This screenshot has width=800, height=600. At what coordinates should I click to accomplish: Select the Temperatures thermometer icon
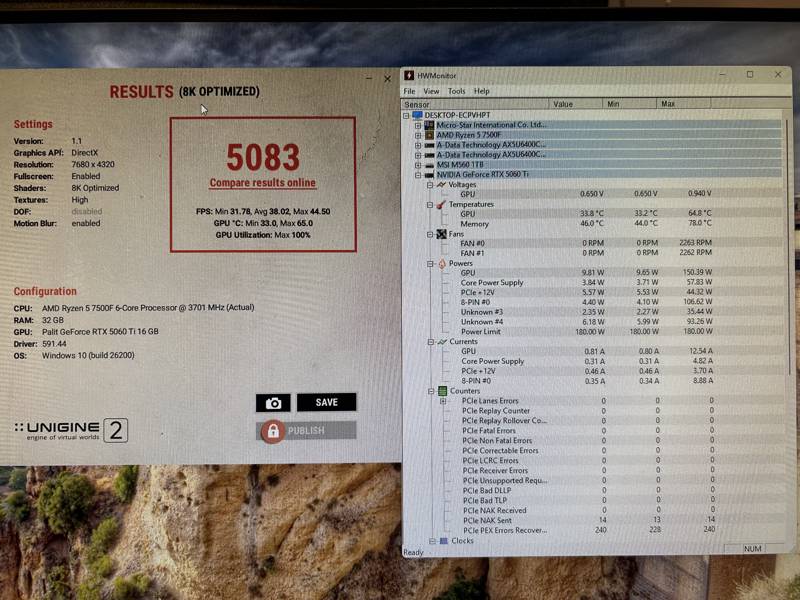tap(441, 204)
